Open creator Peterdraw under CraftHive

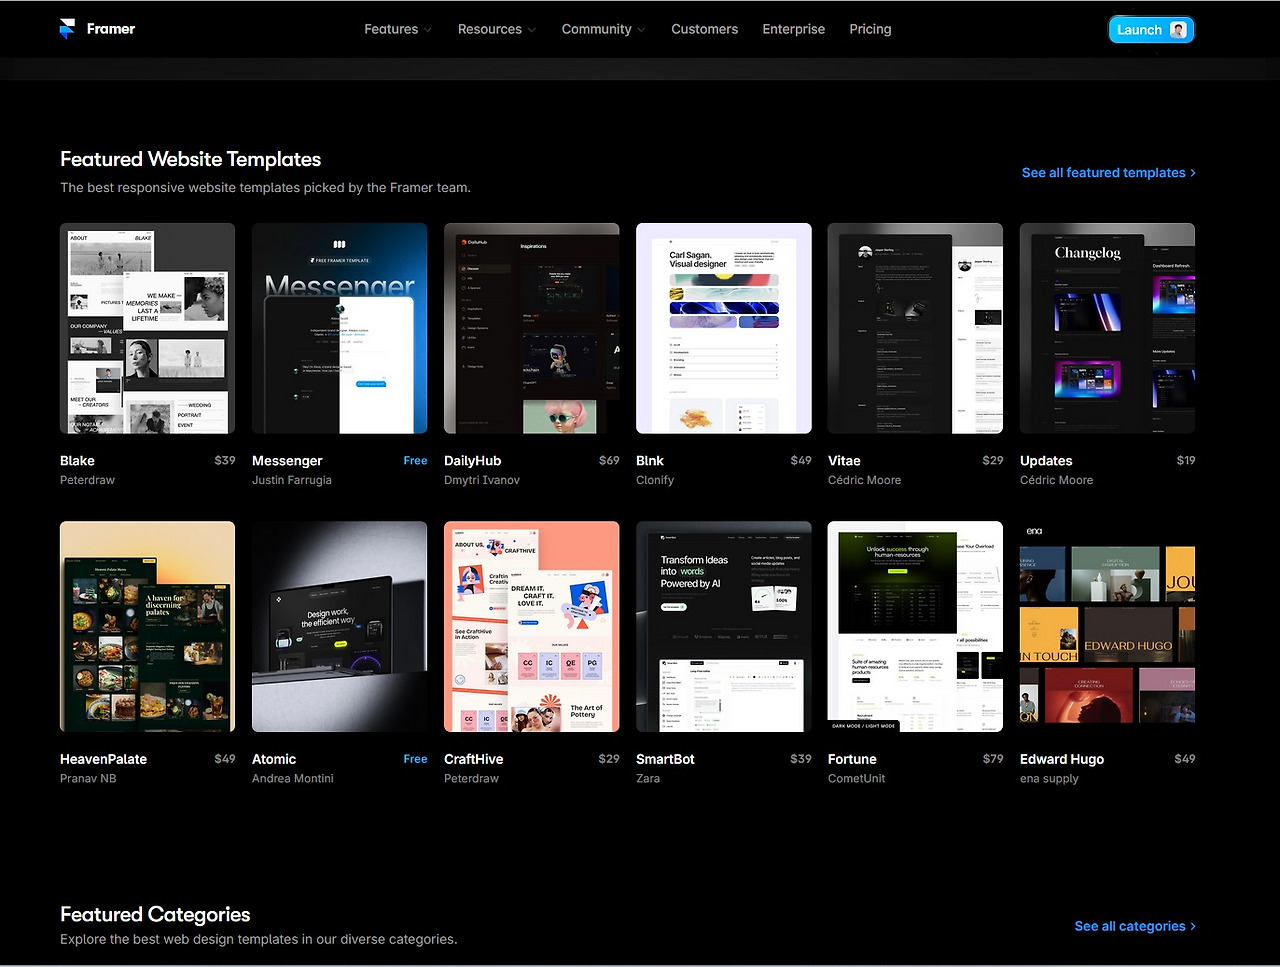471,778
